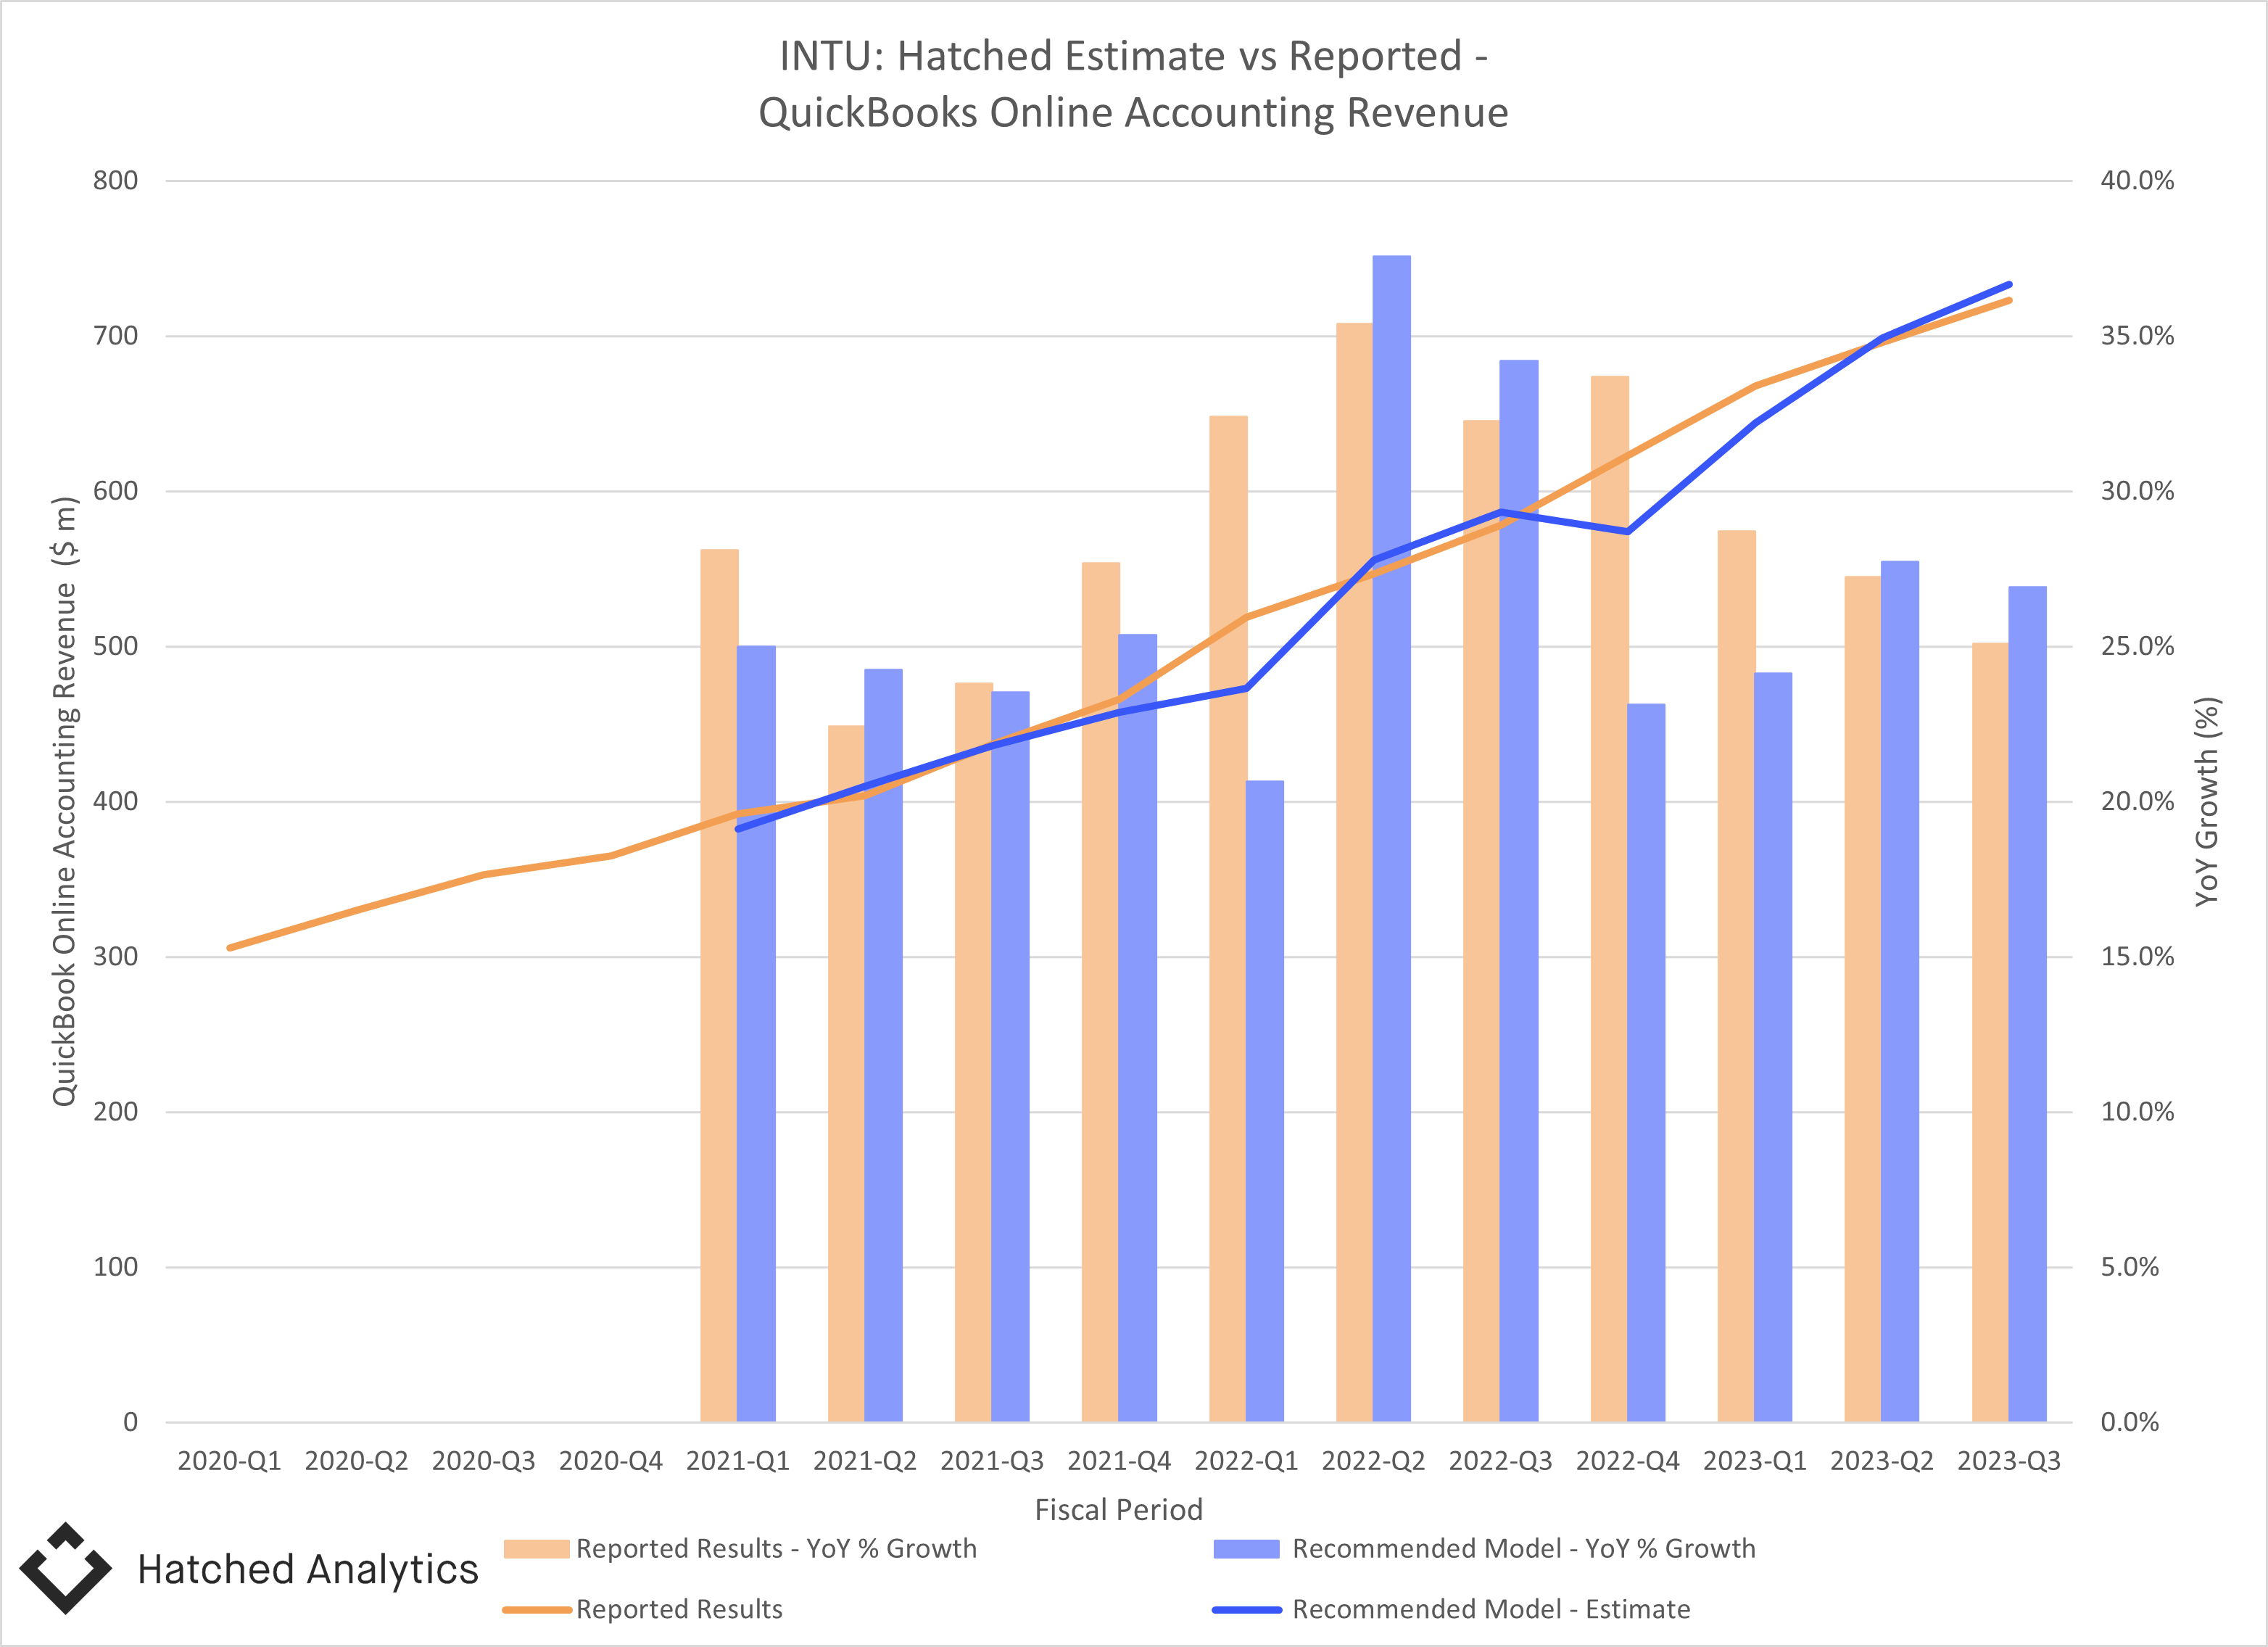Click the '2022-Q3' axis label

click(x=1500, y=1461)
